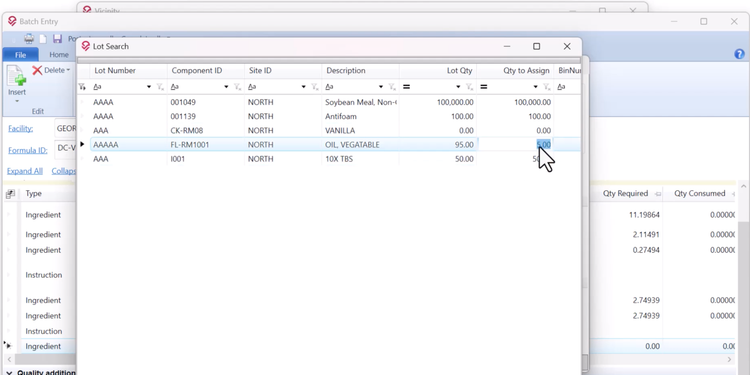Open the Lot Qty filter dropdown arrow
The image size is (750, 375).
point(458,87)
